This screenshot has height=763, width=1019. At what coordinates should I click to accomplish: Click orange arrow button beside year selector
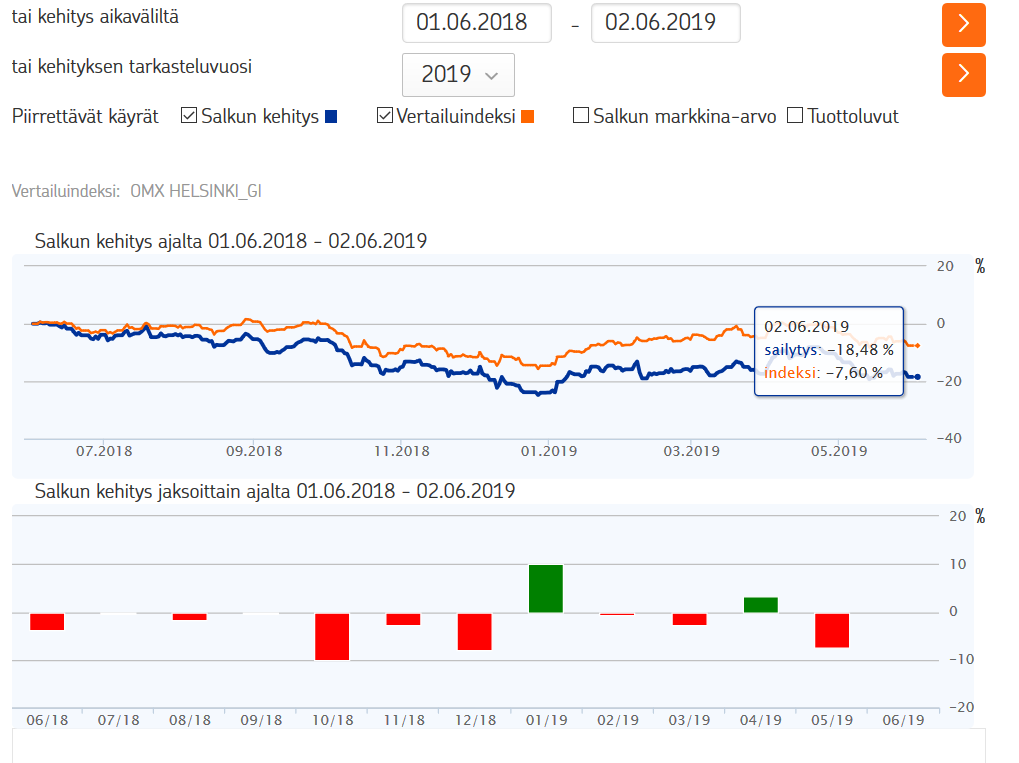click(963, 74)
